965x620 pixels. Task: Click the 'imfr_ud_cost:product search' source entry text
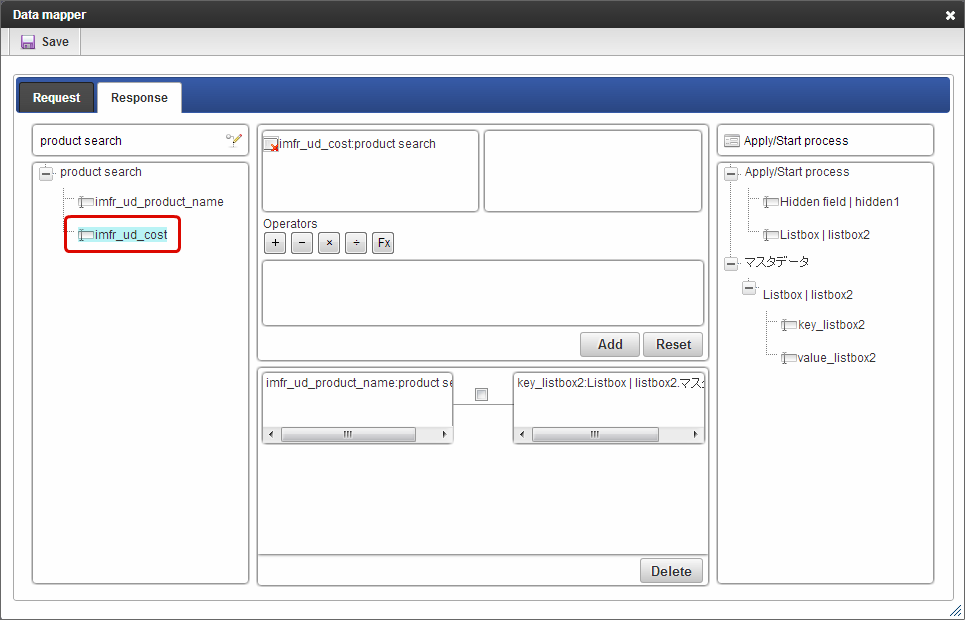357,144
